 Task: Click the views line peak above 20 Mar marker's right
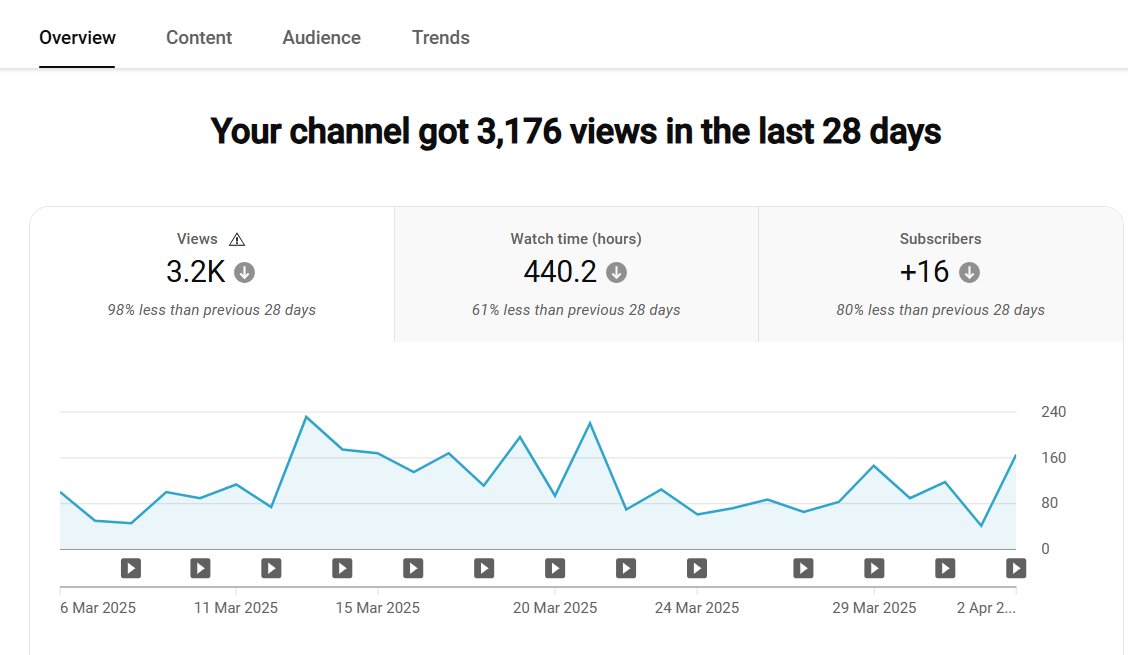point(591,423)
